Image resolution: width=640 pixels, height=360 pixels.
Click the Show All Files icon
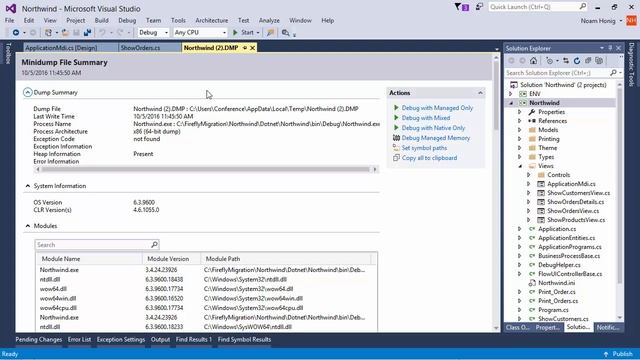pos(599,61)
